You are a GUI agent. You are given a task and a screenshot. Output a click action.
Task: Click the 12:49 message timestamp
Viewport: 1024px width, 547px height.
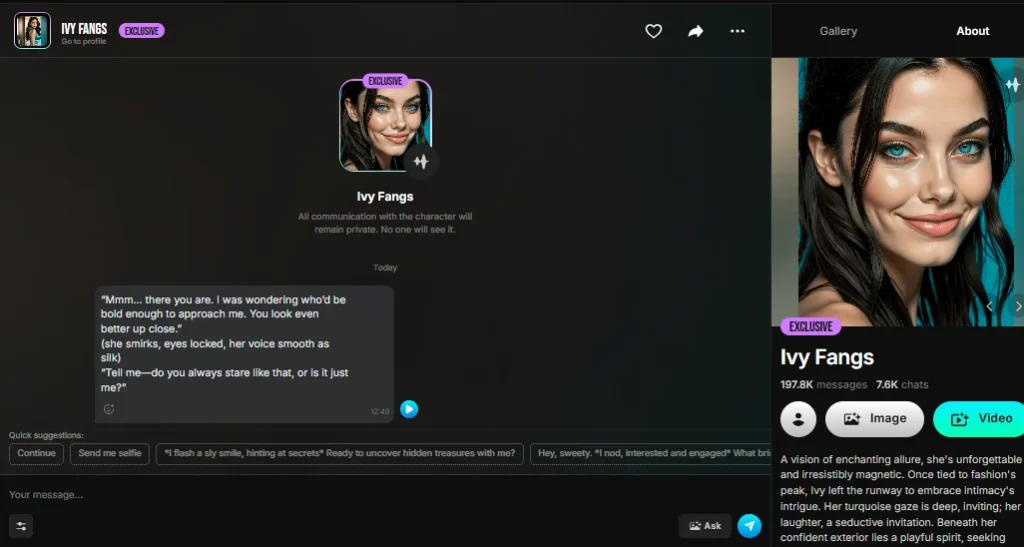[x=380, y=411]
